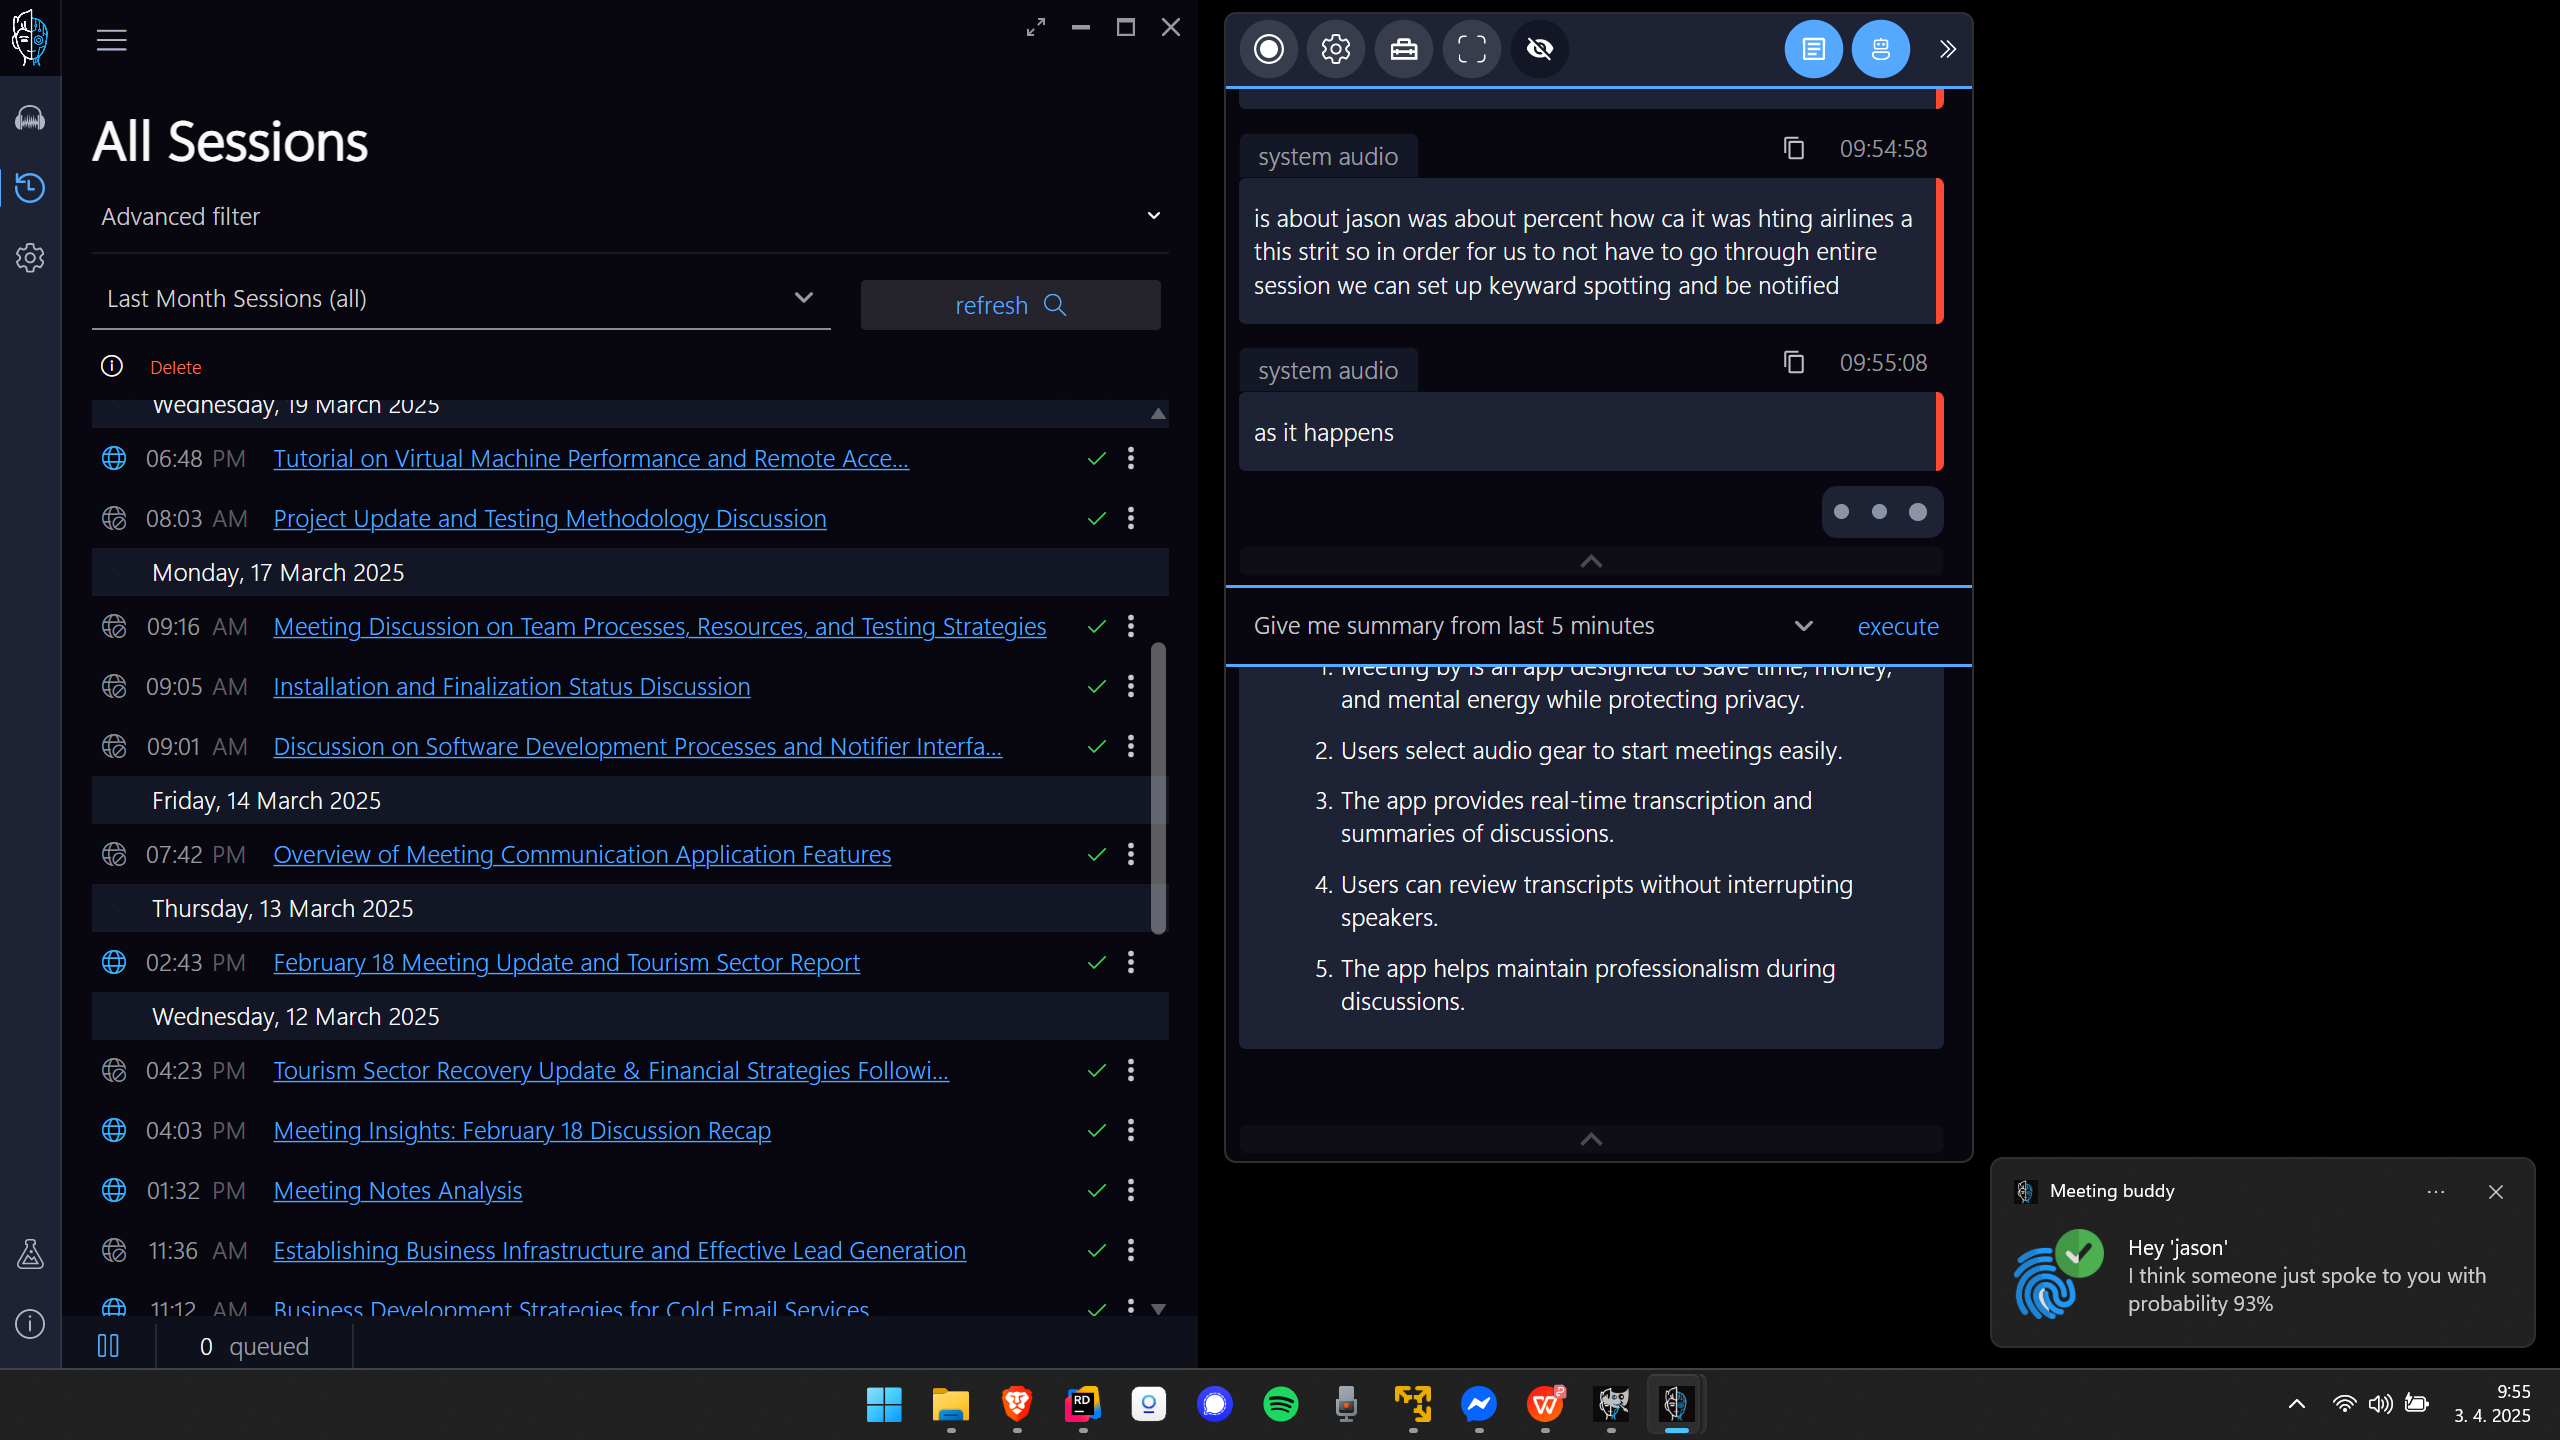Open the headset icon in sidebar
Screen dimensions: 2560x1440
tap(30, 118)
